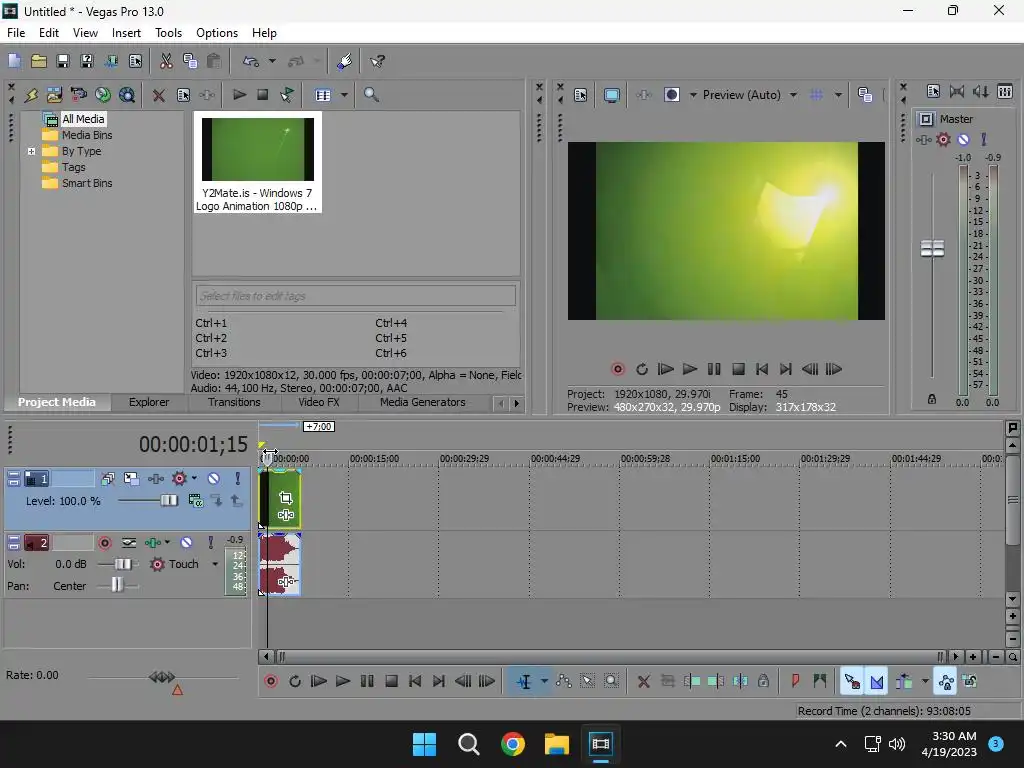The image size is (1024, 768).
Task: Open a file using the Open folder icon
Action: tap(39, 61)
